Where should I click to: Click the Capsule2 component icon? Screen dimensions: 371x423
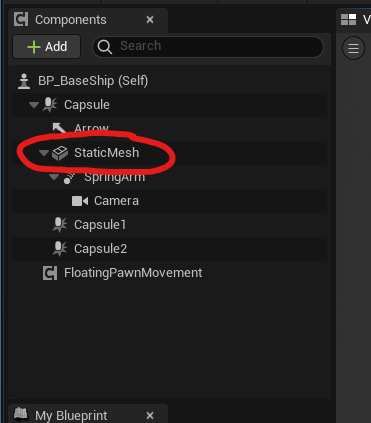[x=60, y=249]
